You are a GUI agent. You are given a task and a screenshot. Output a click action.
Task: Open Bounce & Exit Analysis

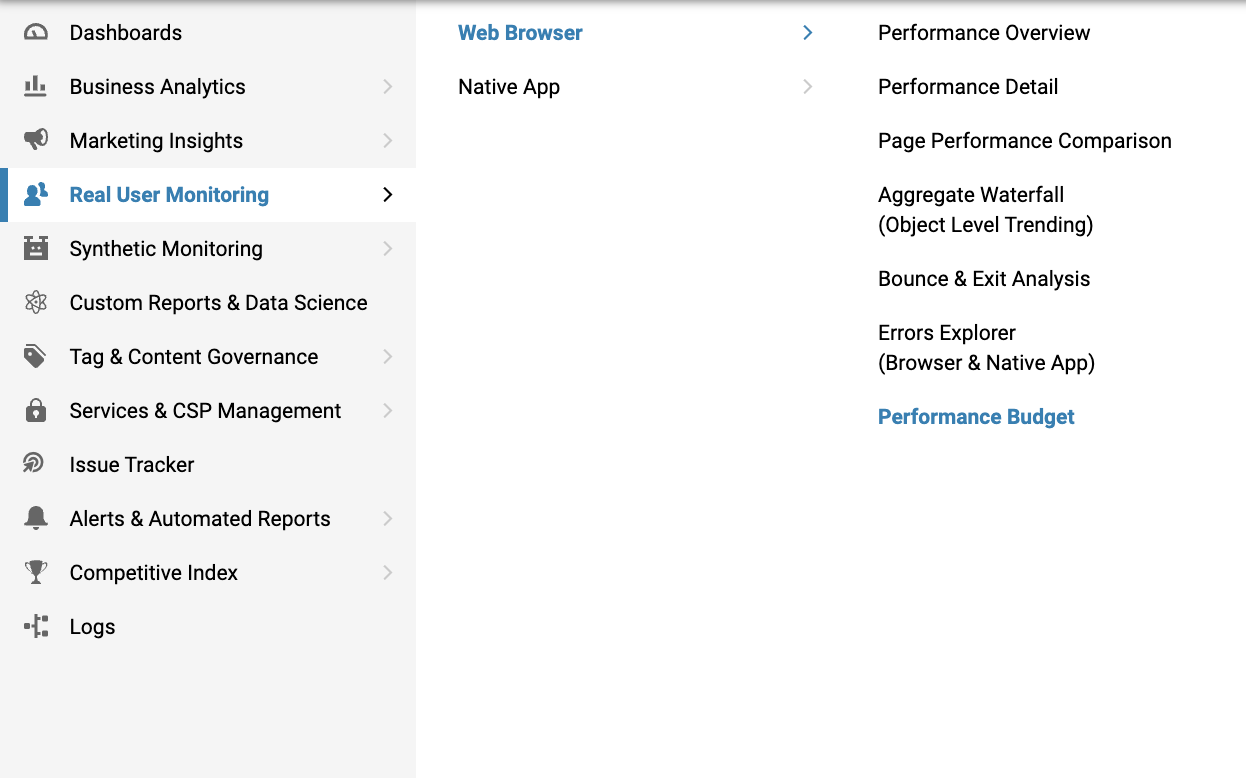pyautogui.click(x=984, y=279)
